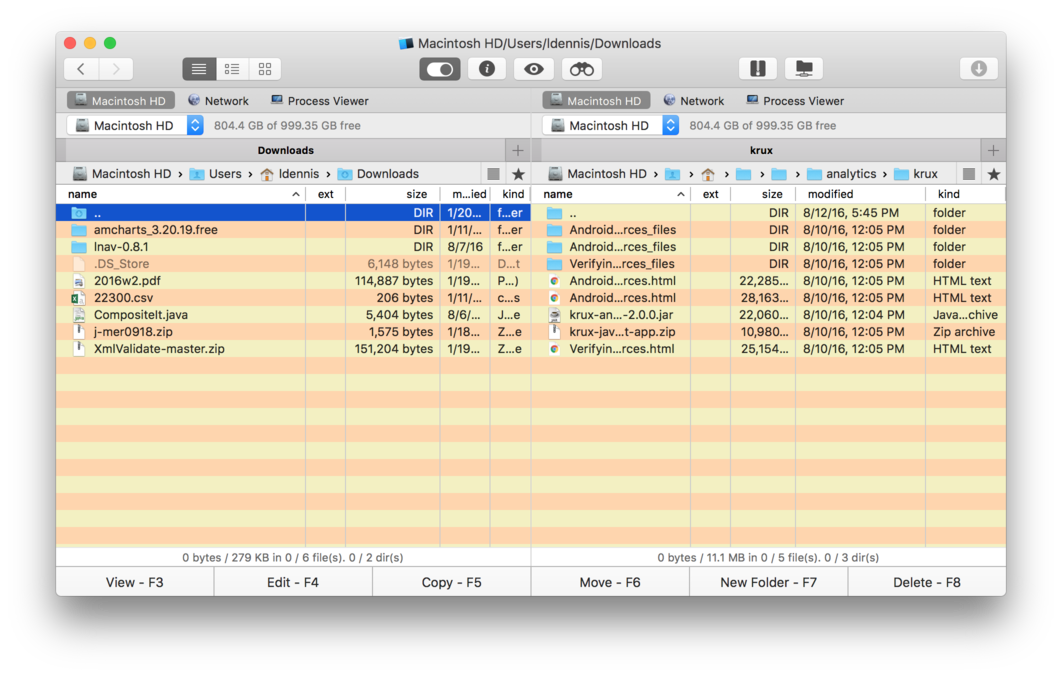The height and width of the screenshot is (676, 1062).
Task: Open right pane Macintosh HD drive dropdown
Action: pyautogui.click(x=611, y=125)
